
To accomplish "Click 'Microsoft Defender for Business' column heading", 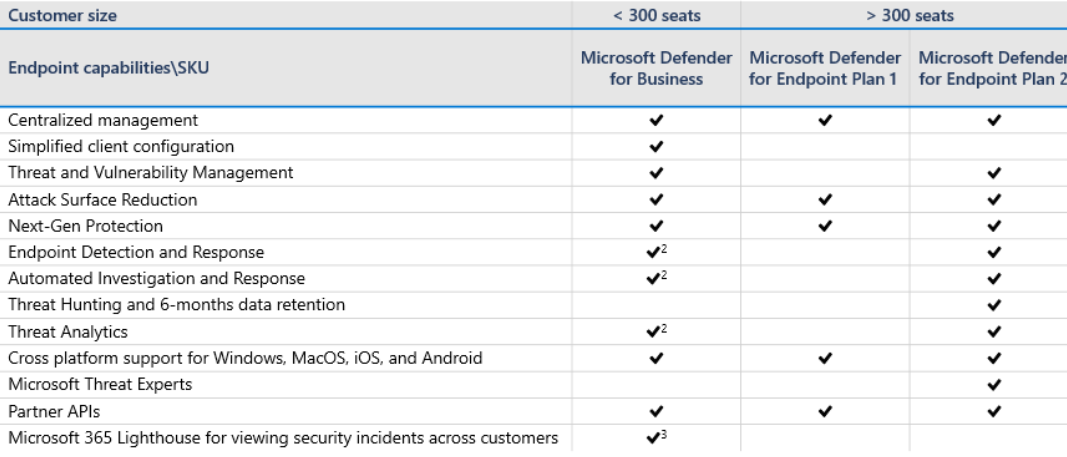I will [657, 68].
